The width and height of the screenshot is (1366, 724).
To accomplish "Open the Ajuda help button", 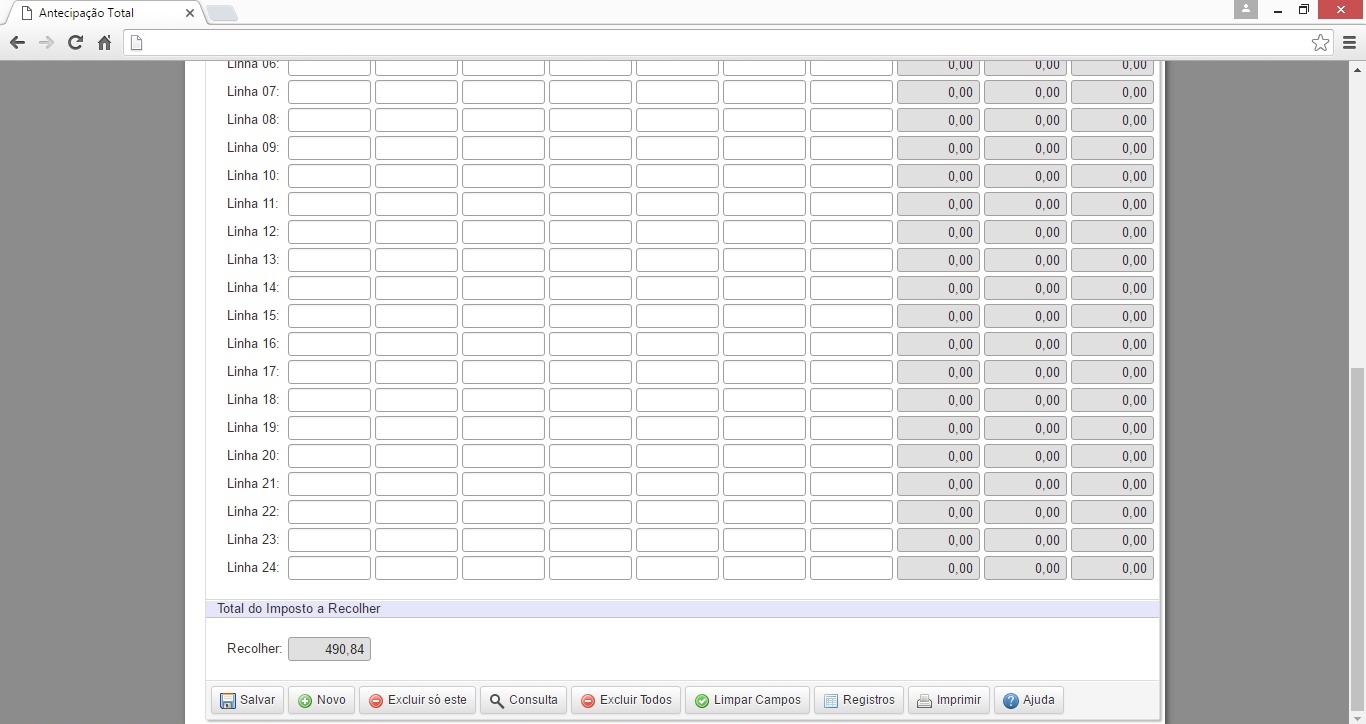I will (1029, 700).
